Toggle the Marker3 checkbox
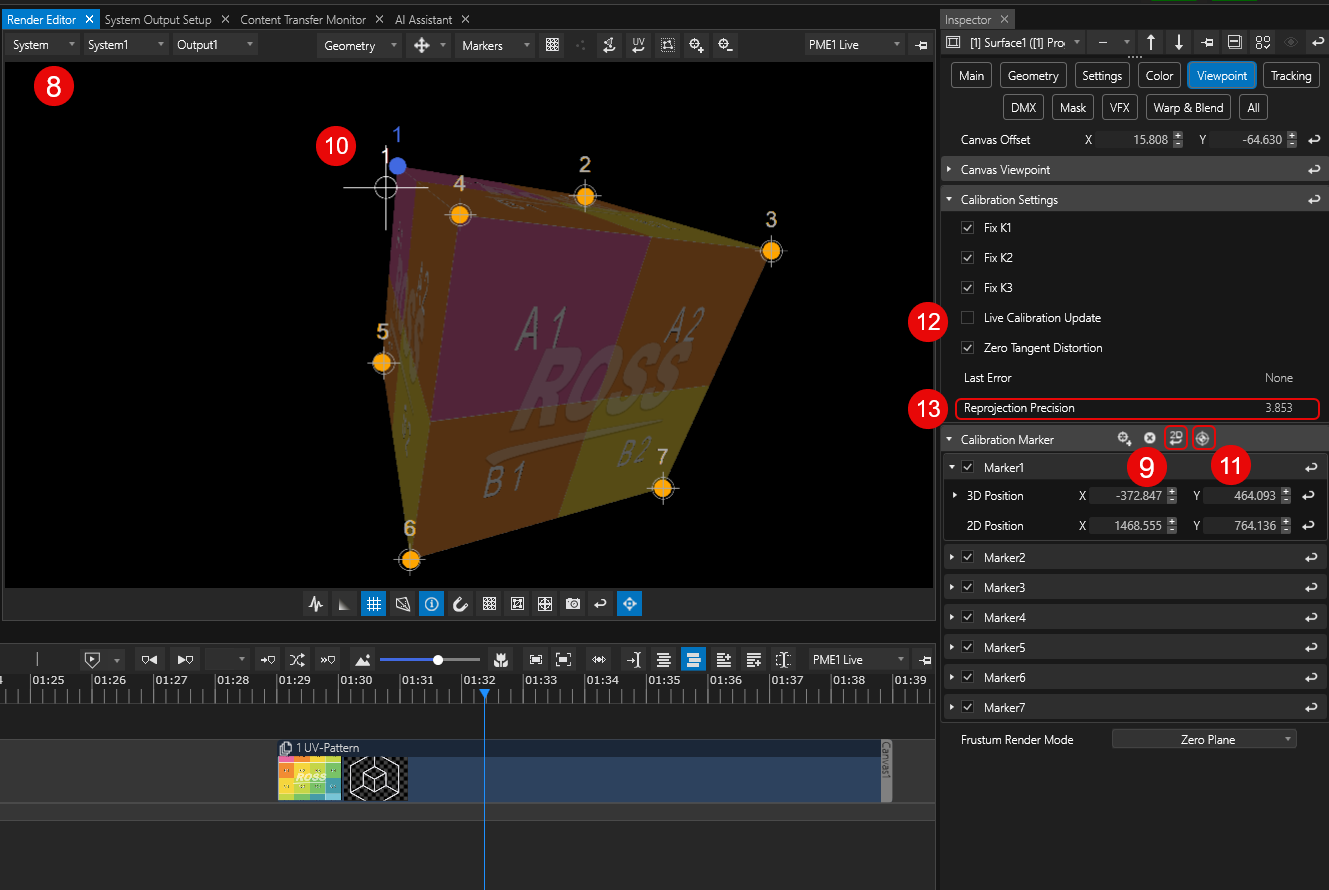Screen dimensions: 1329x890 pos(967,587)
